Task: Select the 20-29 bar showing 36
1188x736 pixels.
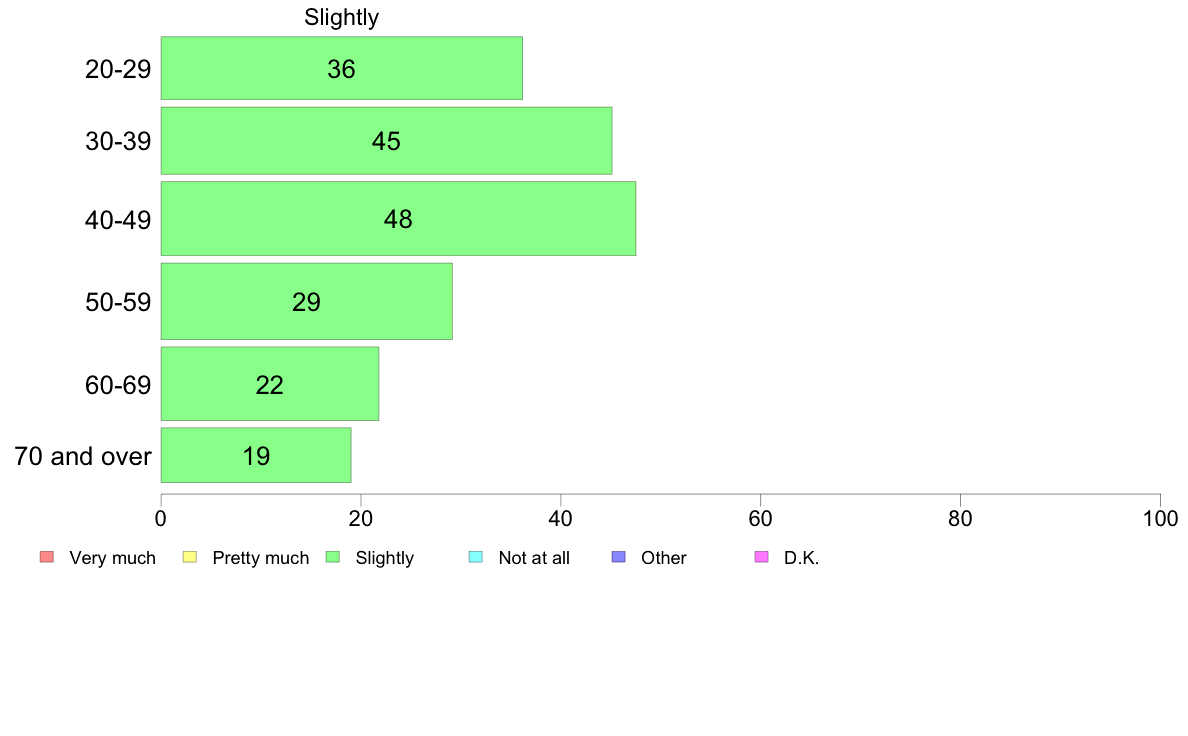Action: [x=342, y=68]
